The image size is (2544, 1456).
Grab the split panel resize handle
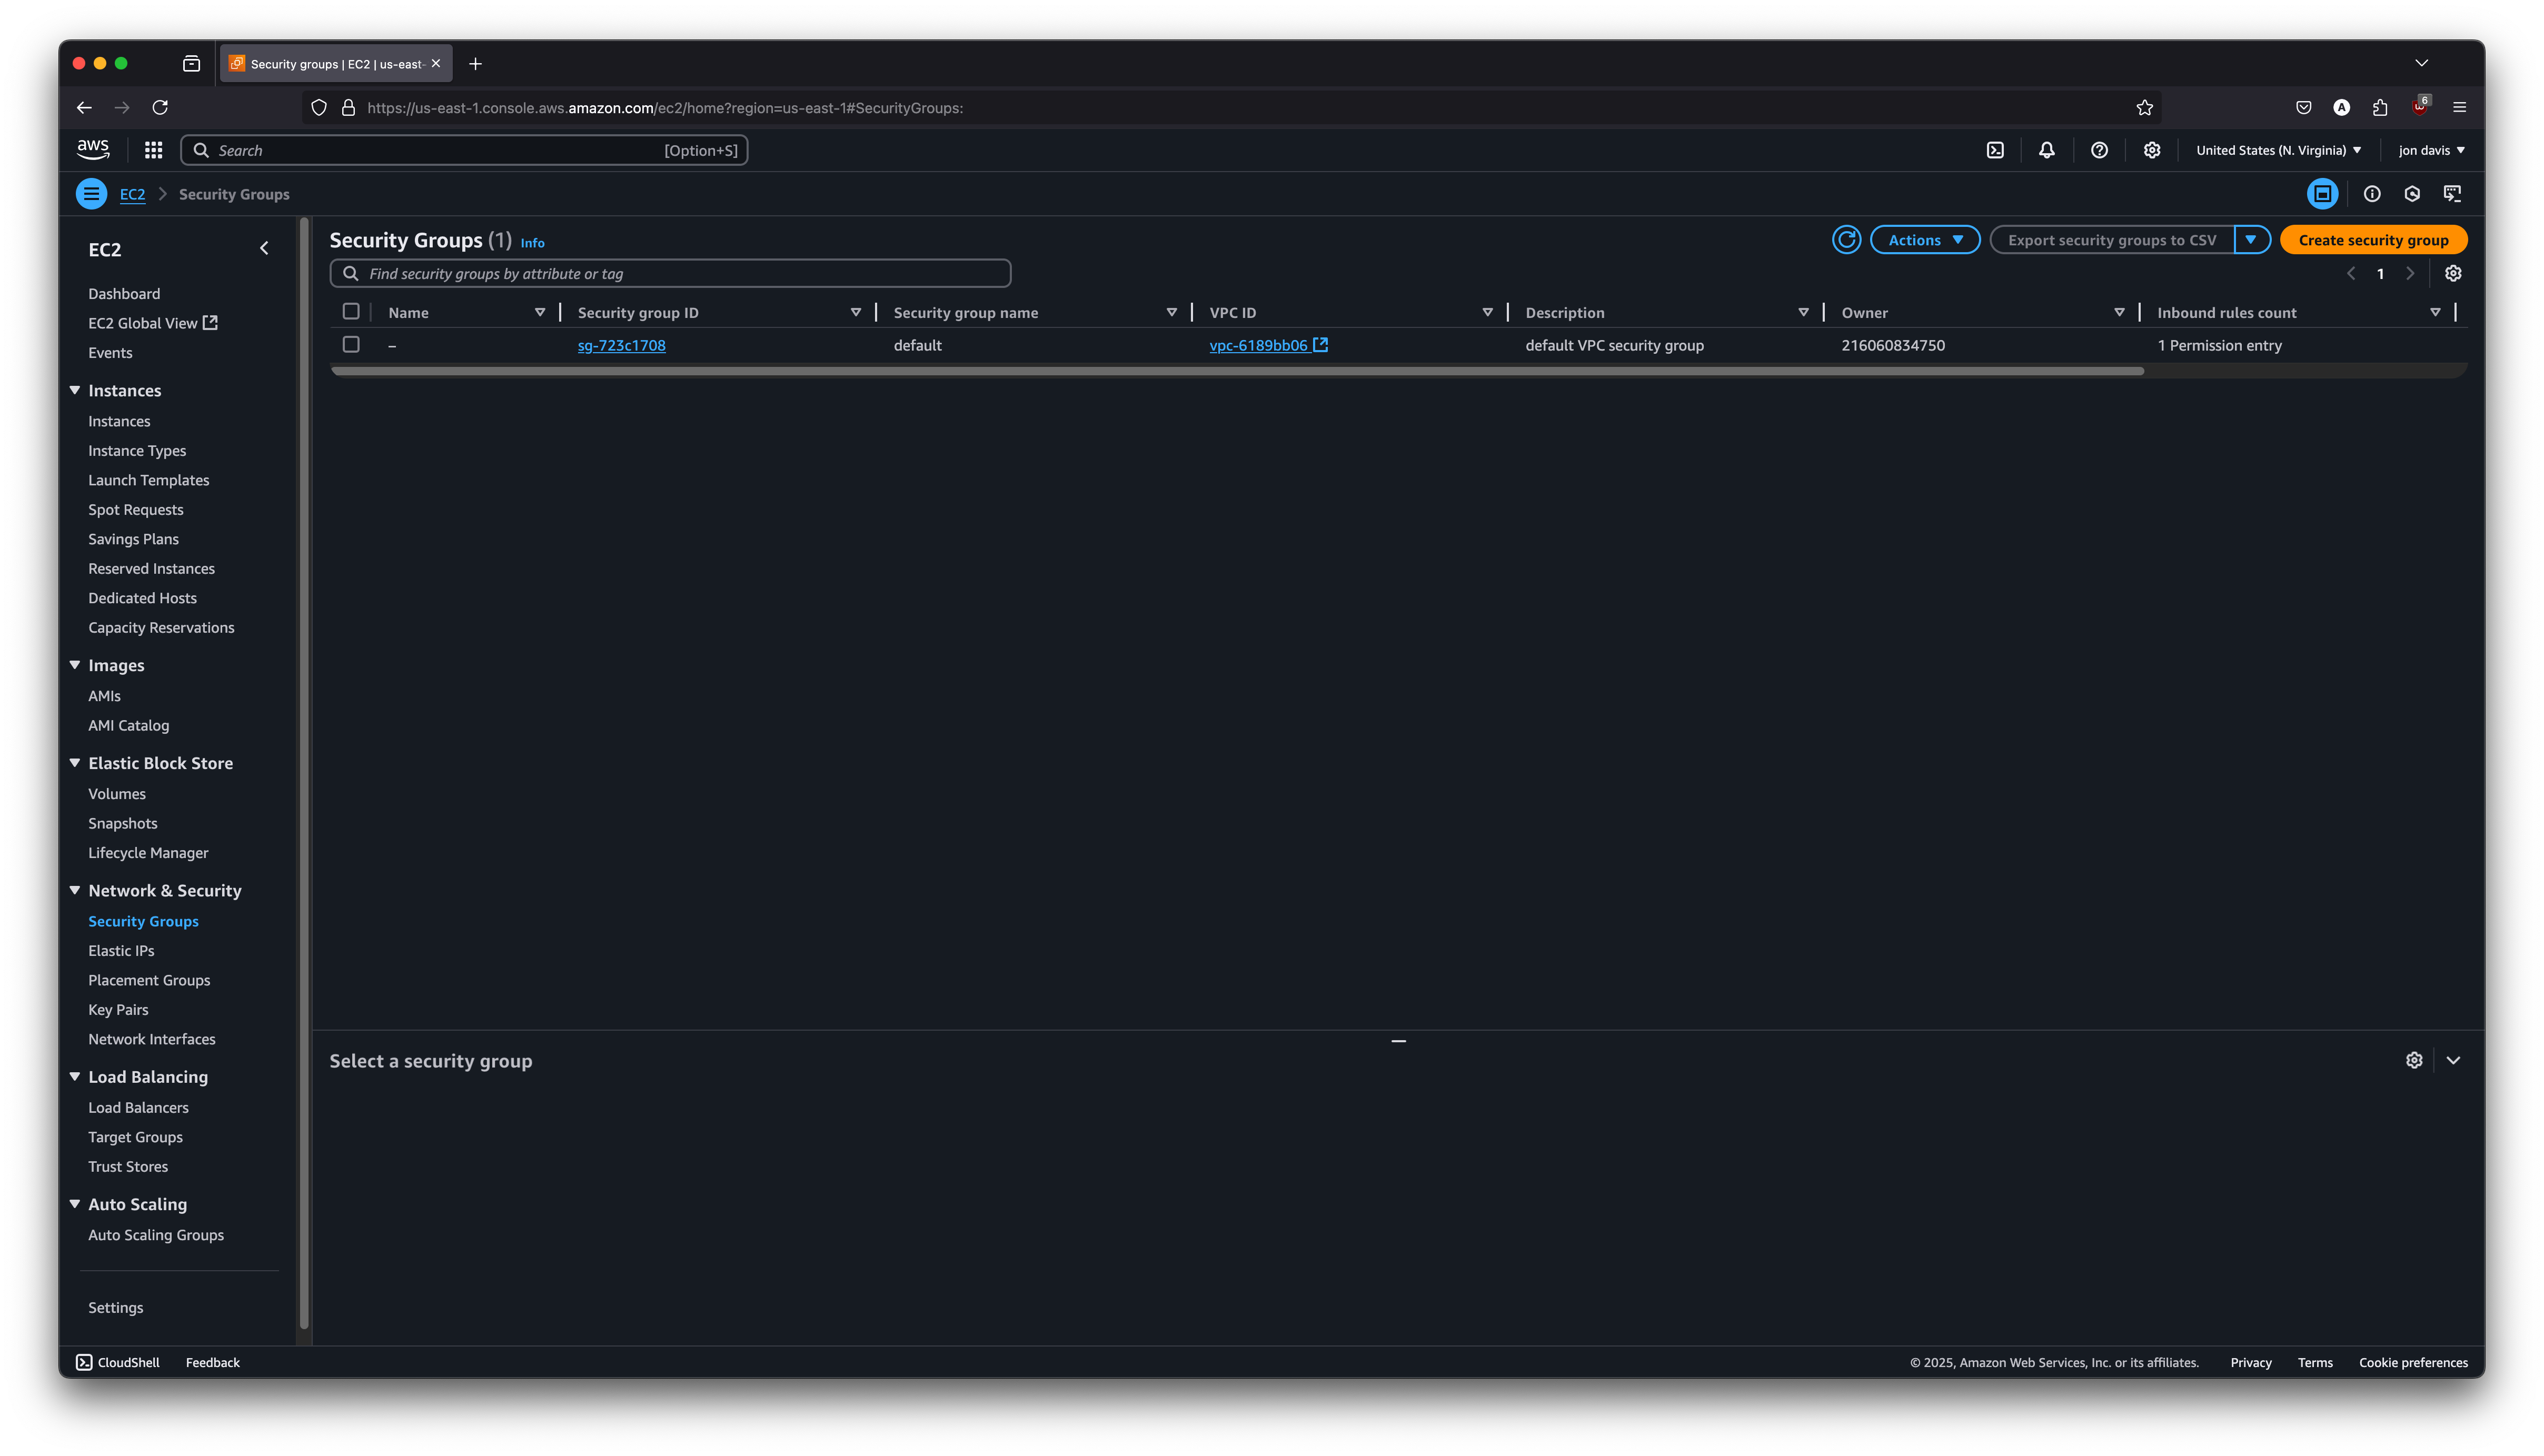click(x=1398, y=1041)
